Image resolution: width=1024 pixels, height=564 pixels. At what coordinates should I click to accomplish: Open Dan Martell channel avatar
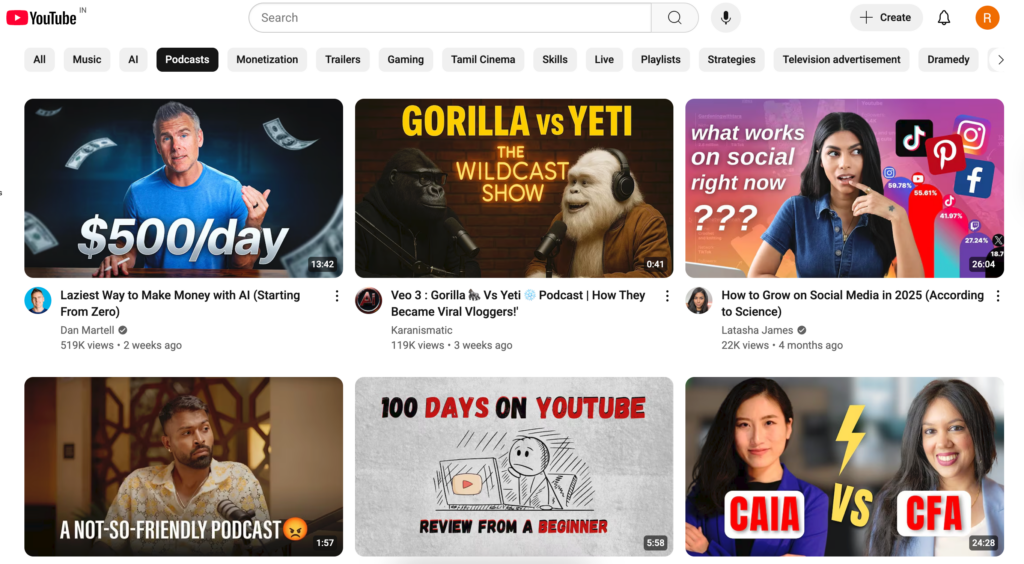click(x=38, y=300)
